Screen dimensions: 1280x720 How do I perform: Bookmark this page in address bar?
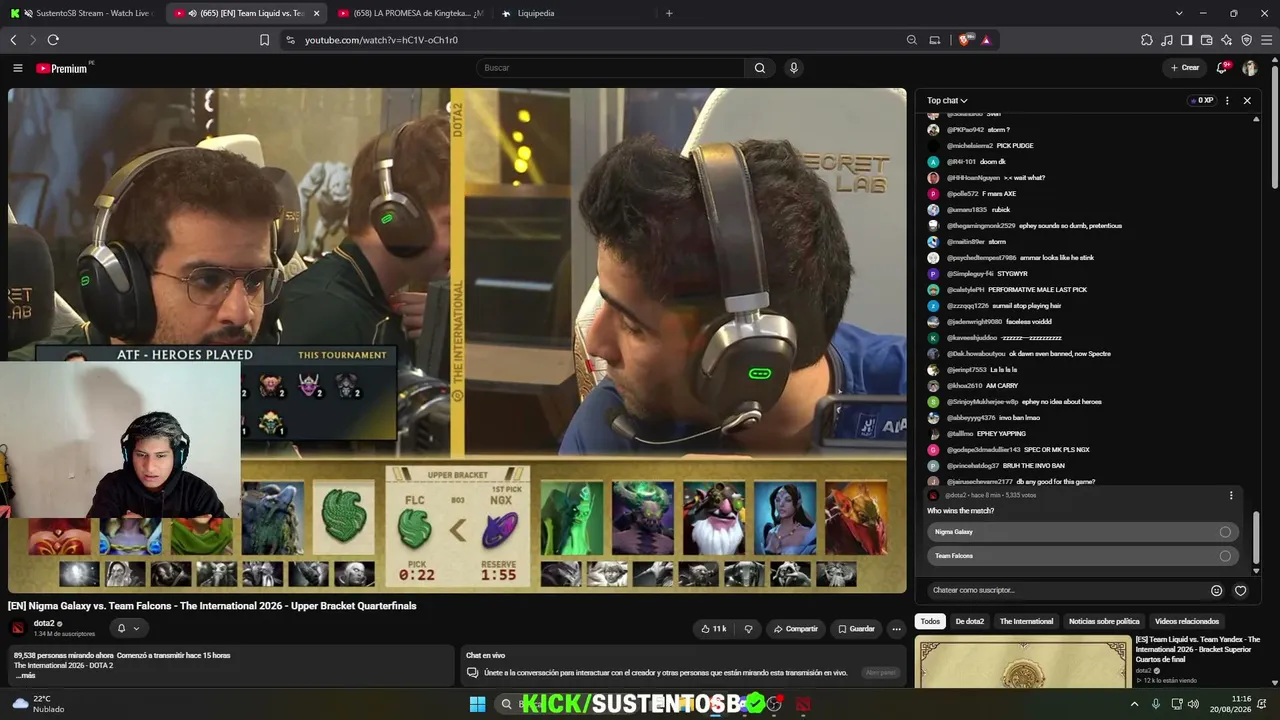coord(264,40)
